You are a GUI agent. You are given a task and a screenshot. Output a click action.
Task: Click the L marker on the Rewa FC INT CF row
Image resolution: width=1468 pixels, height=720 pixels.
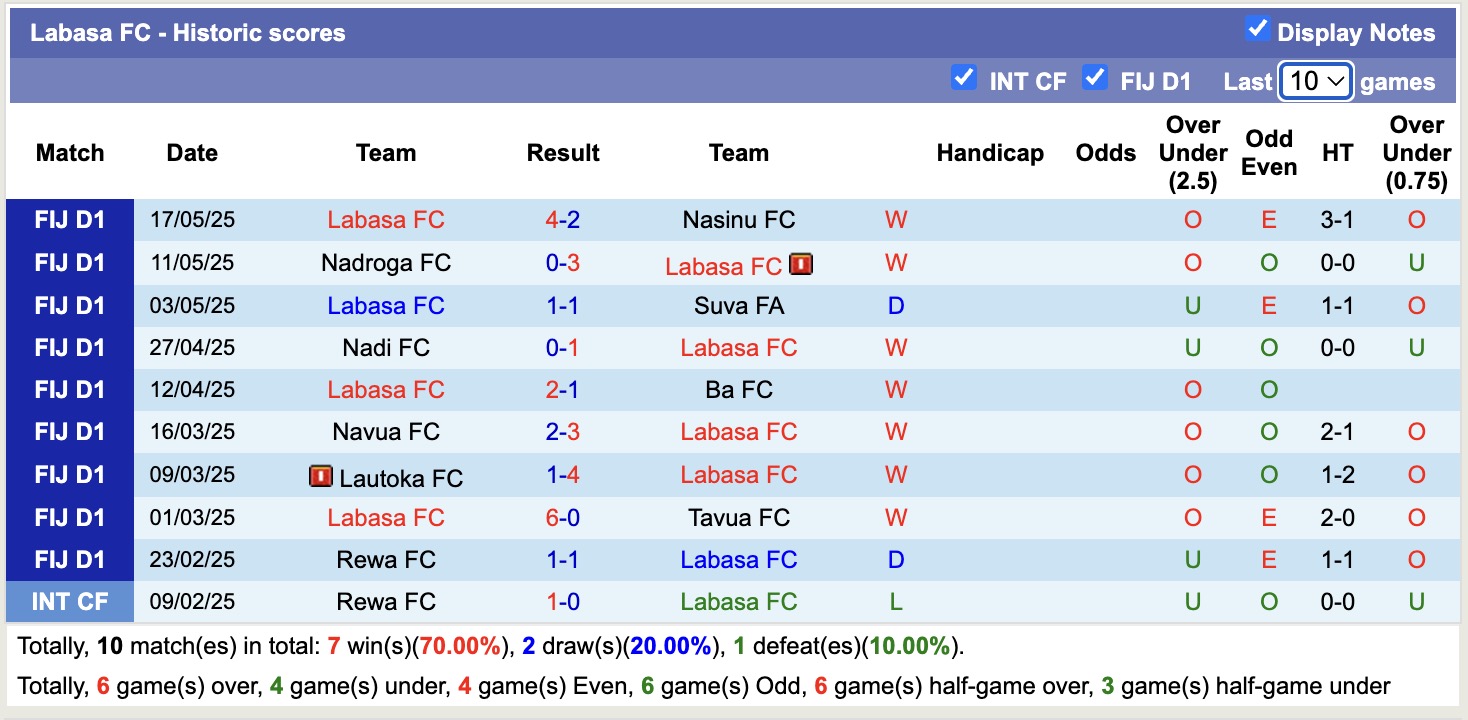895,601
